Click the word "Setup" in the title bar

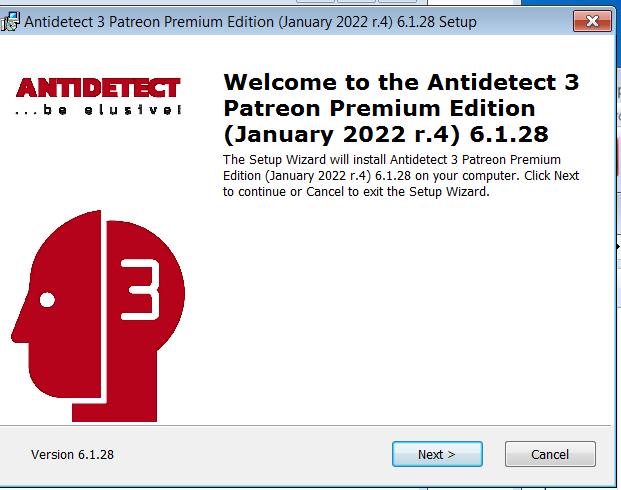pyautogui.click(x=456, y=21)
